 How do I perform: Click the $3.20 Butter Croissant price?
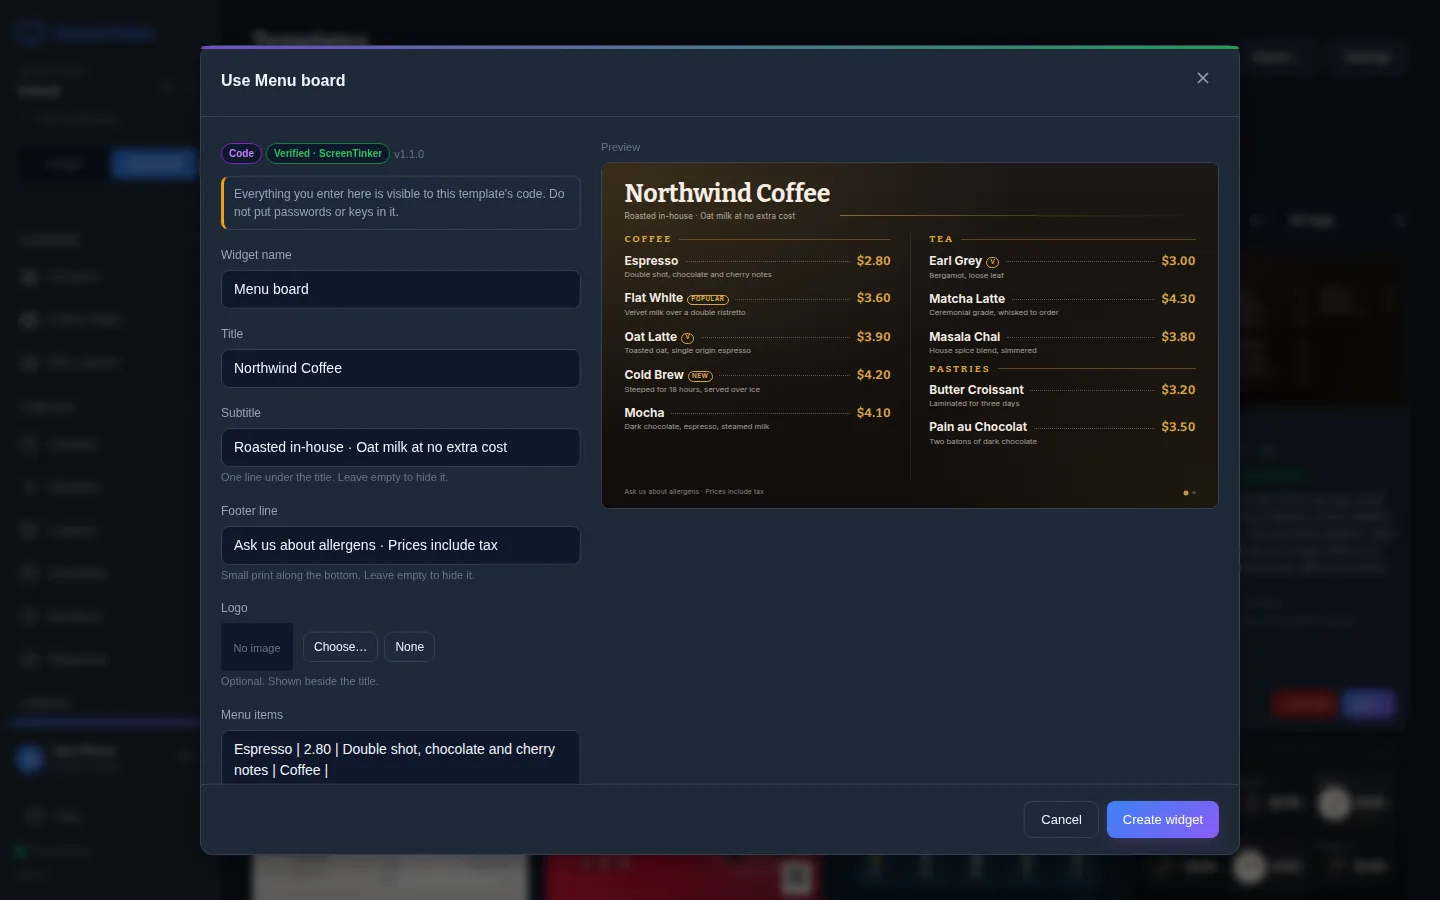(x=1178, y=390)
